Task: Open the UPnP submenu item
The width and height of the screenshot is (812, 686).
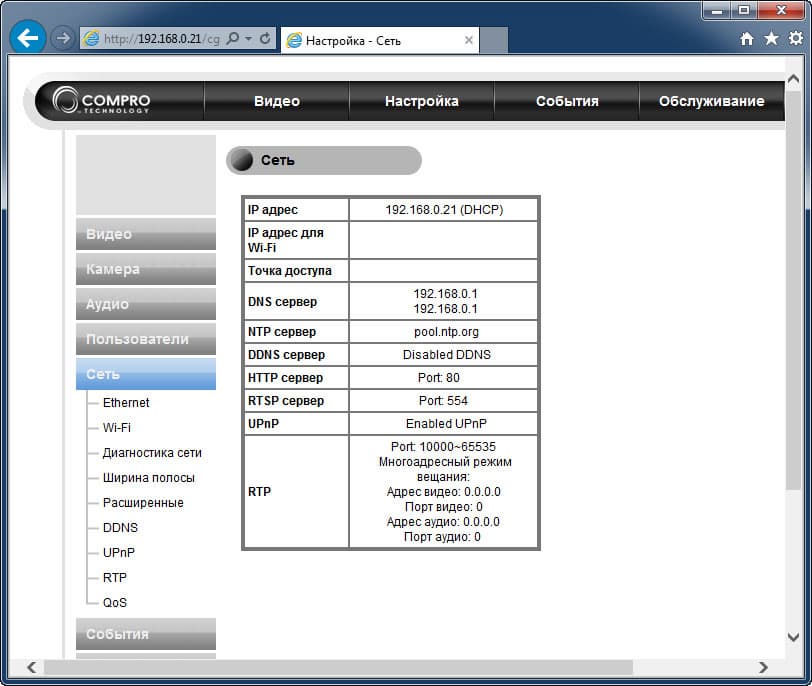Action: [x=119, y=552]
